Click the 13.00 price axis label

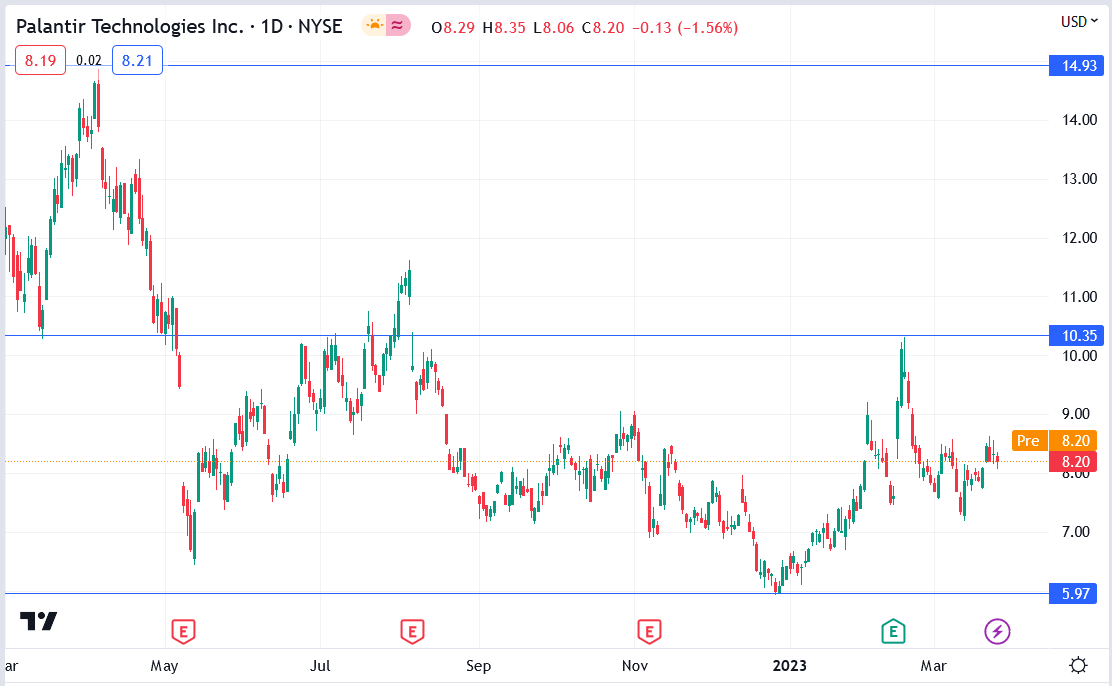coord(1079,179)
